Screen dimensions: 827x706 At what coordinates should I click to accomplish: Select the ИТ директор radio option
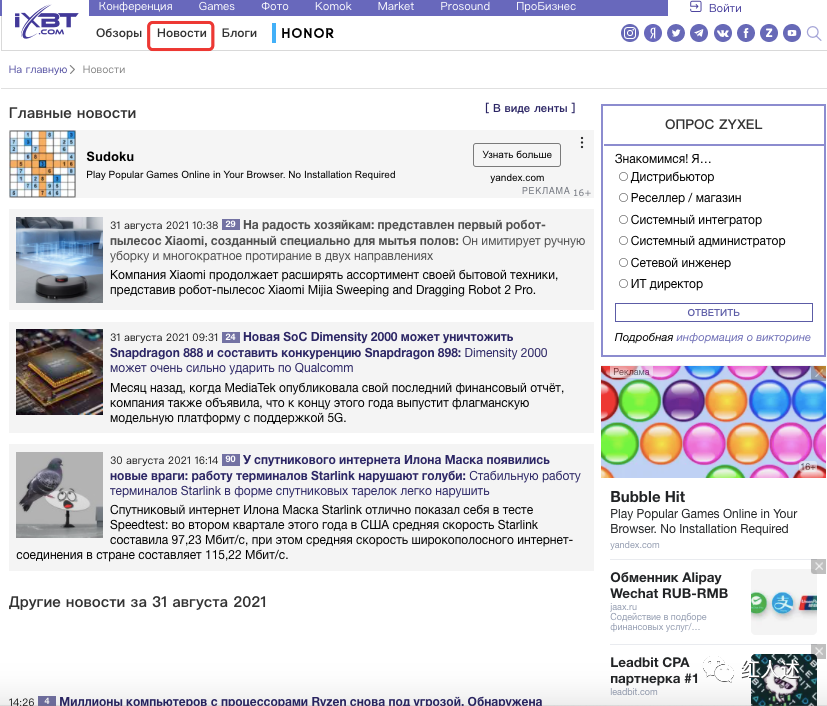pos(623,284)
